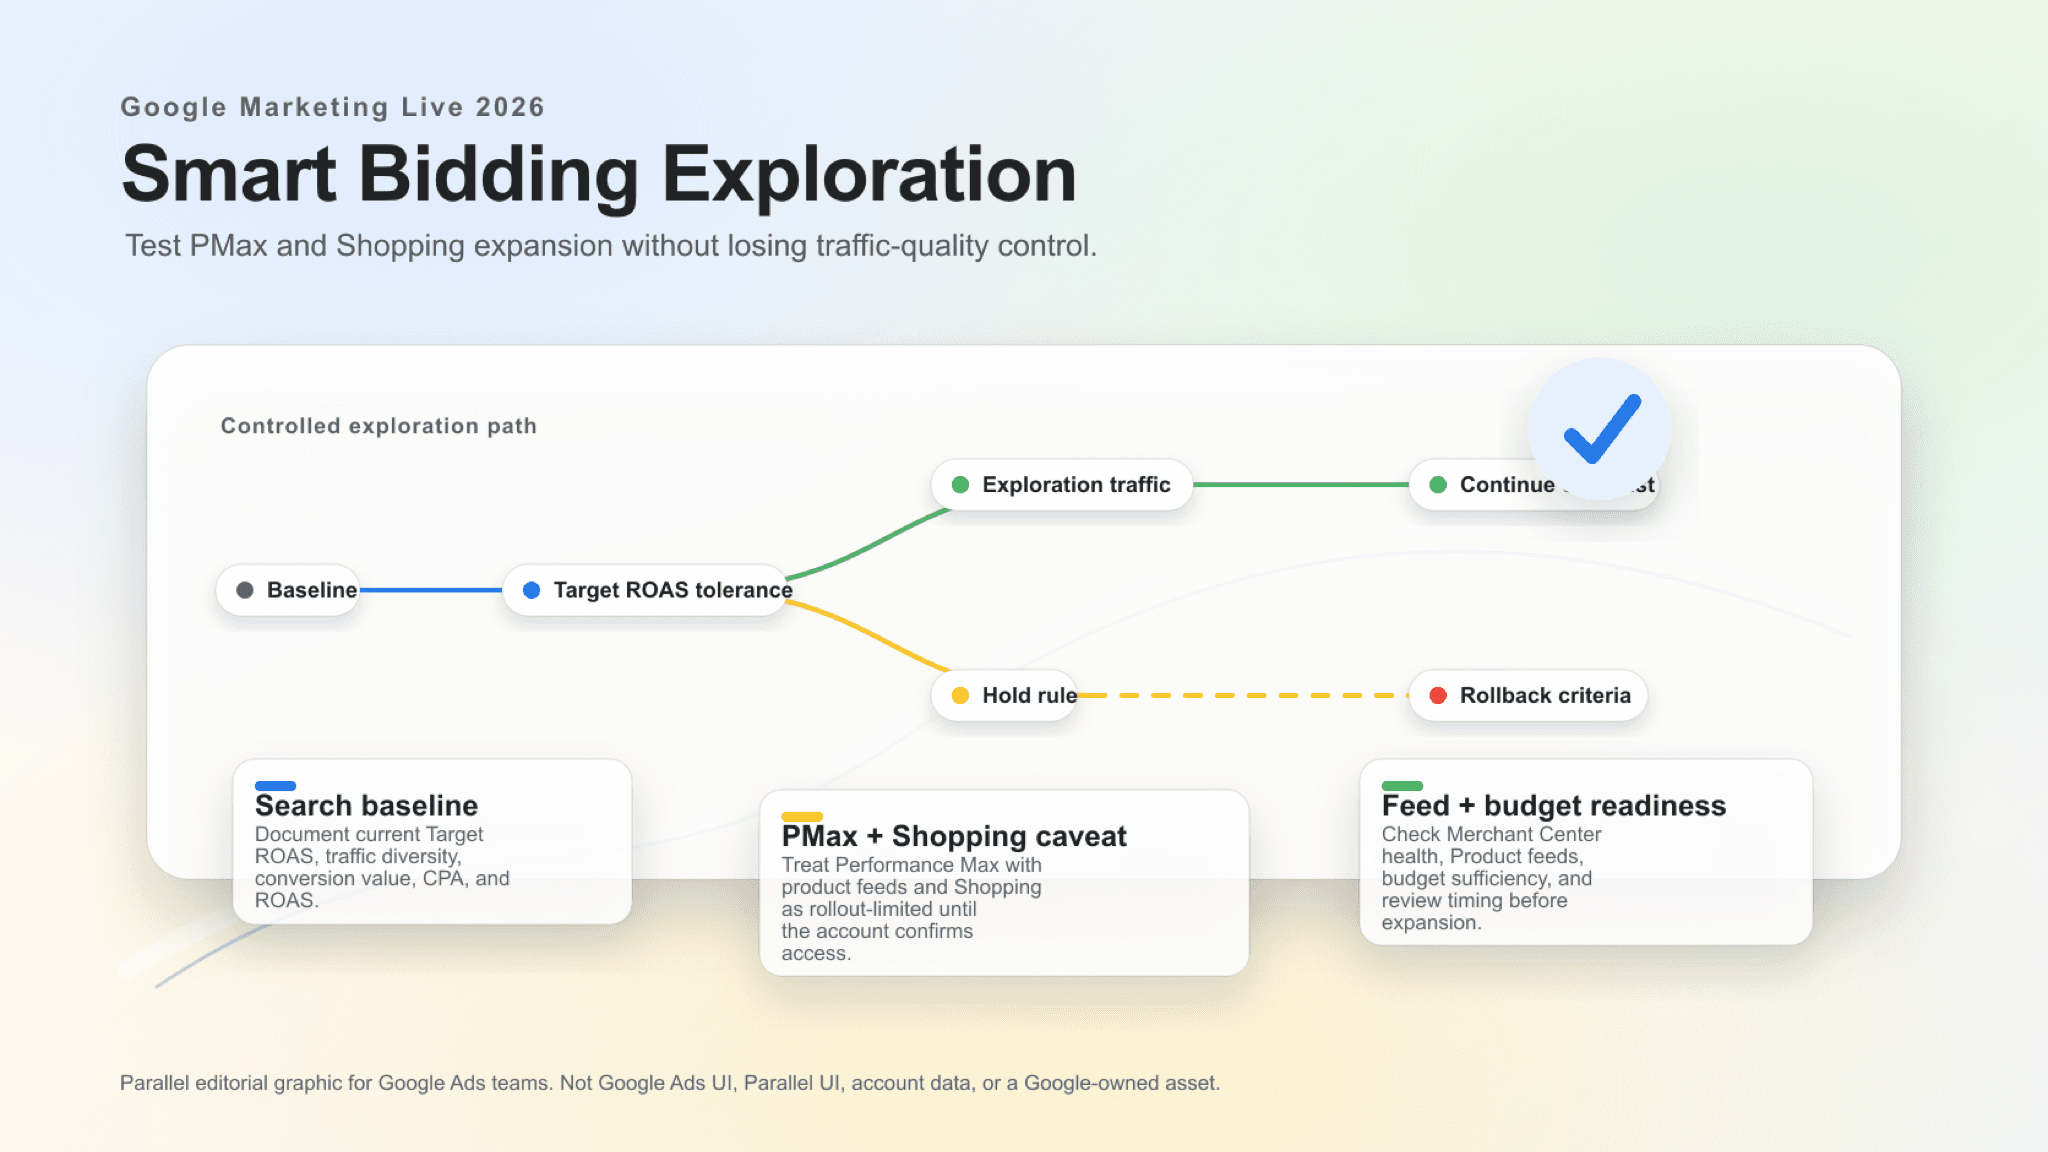Open the Exploration traffic node

tap(1062, 485)
